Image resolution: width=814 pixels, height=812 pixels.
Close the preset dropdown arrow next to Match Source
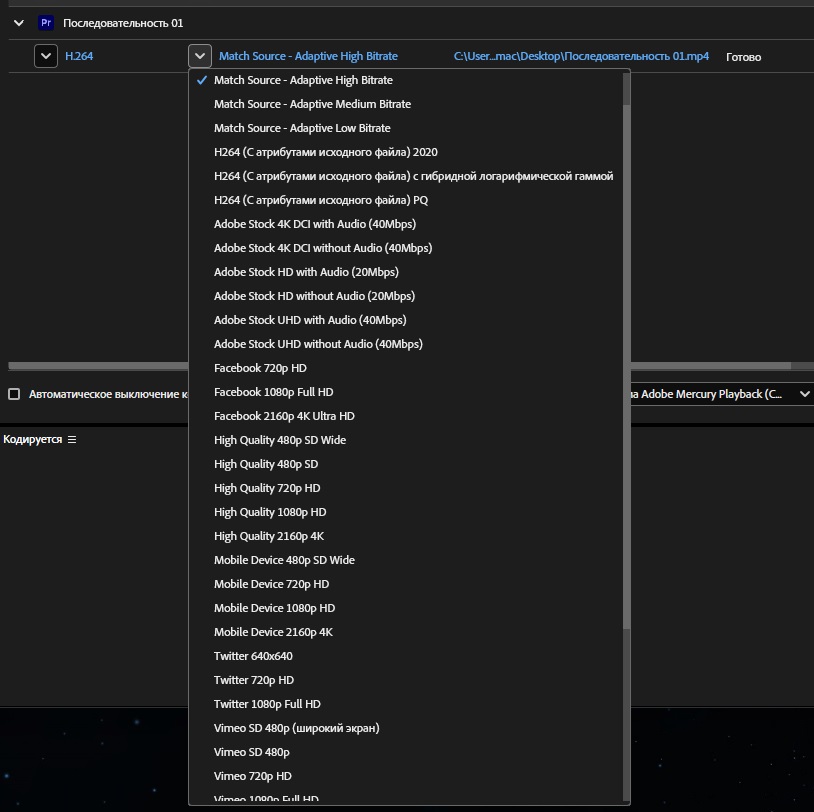[x=200, y=56]
